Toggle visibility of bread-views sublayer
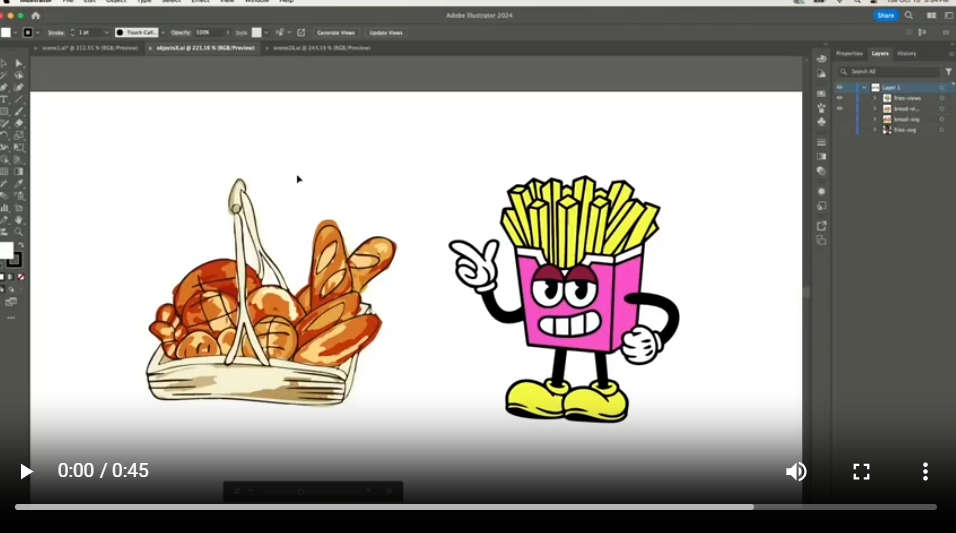Image resolution: width=956 pixels, height=533 pixels. click(x=840, y=109)
